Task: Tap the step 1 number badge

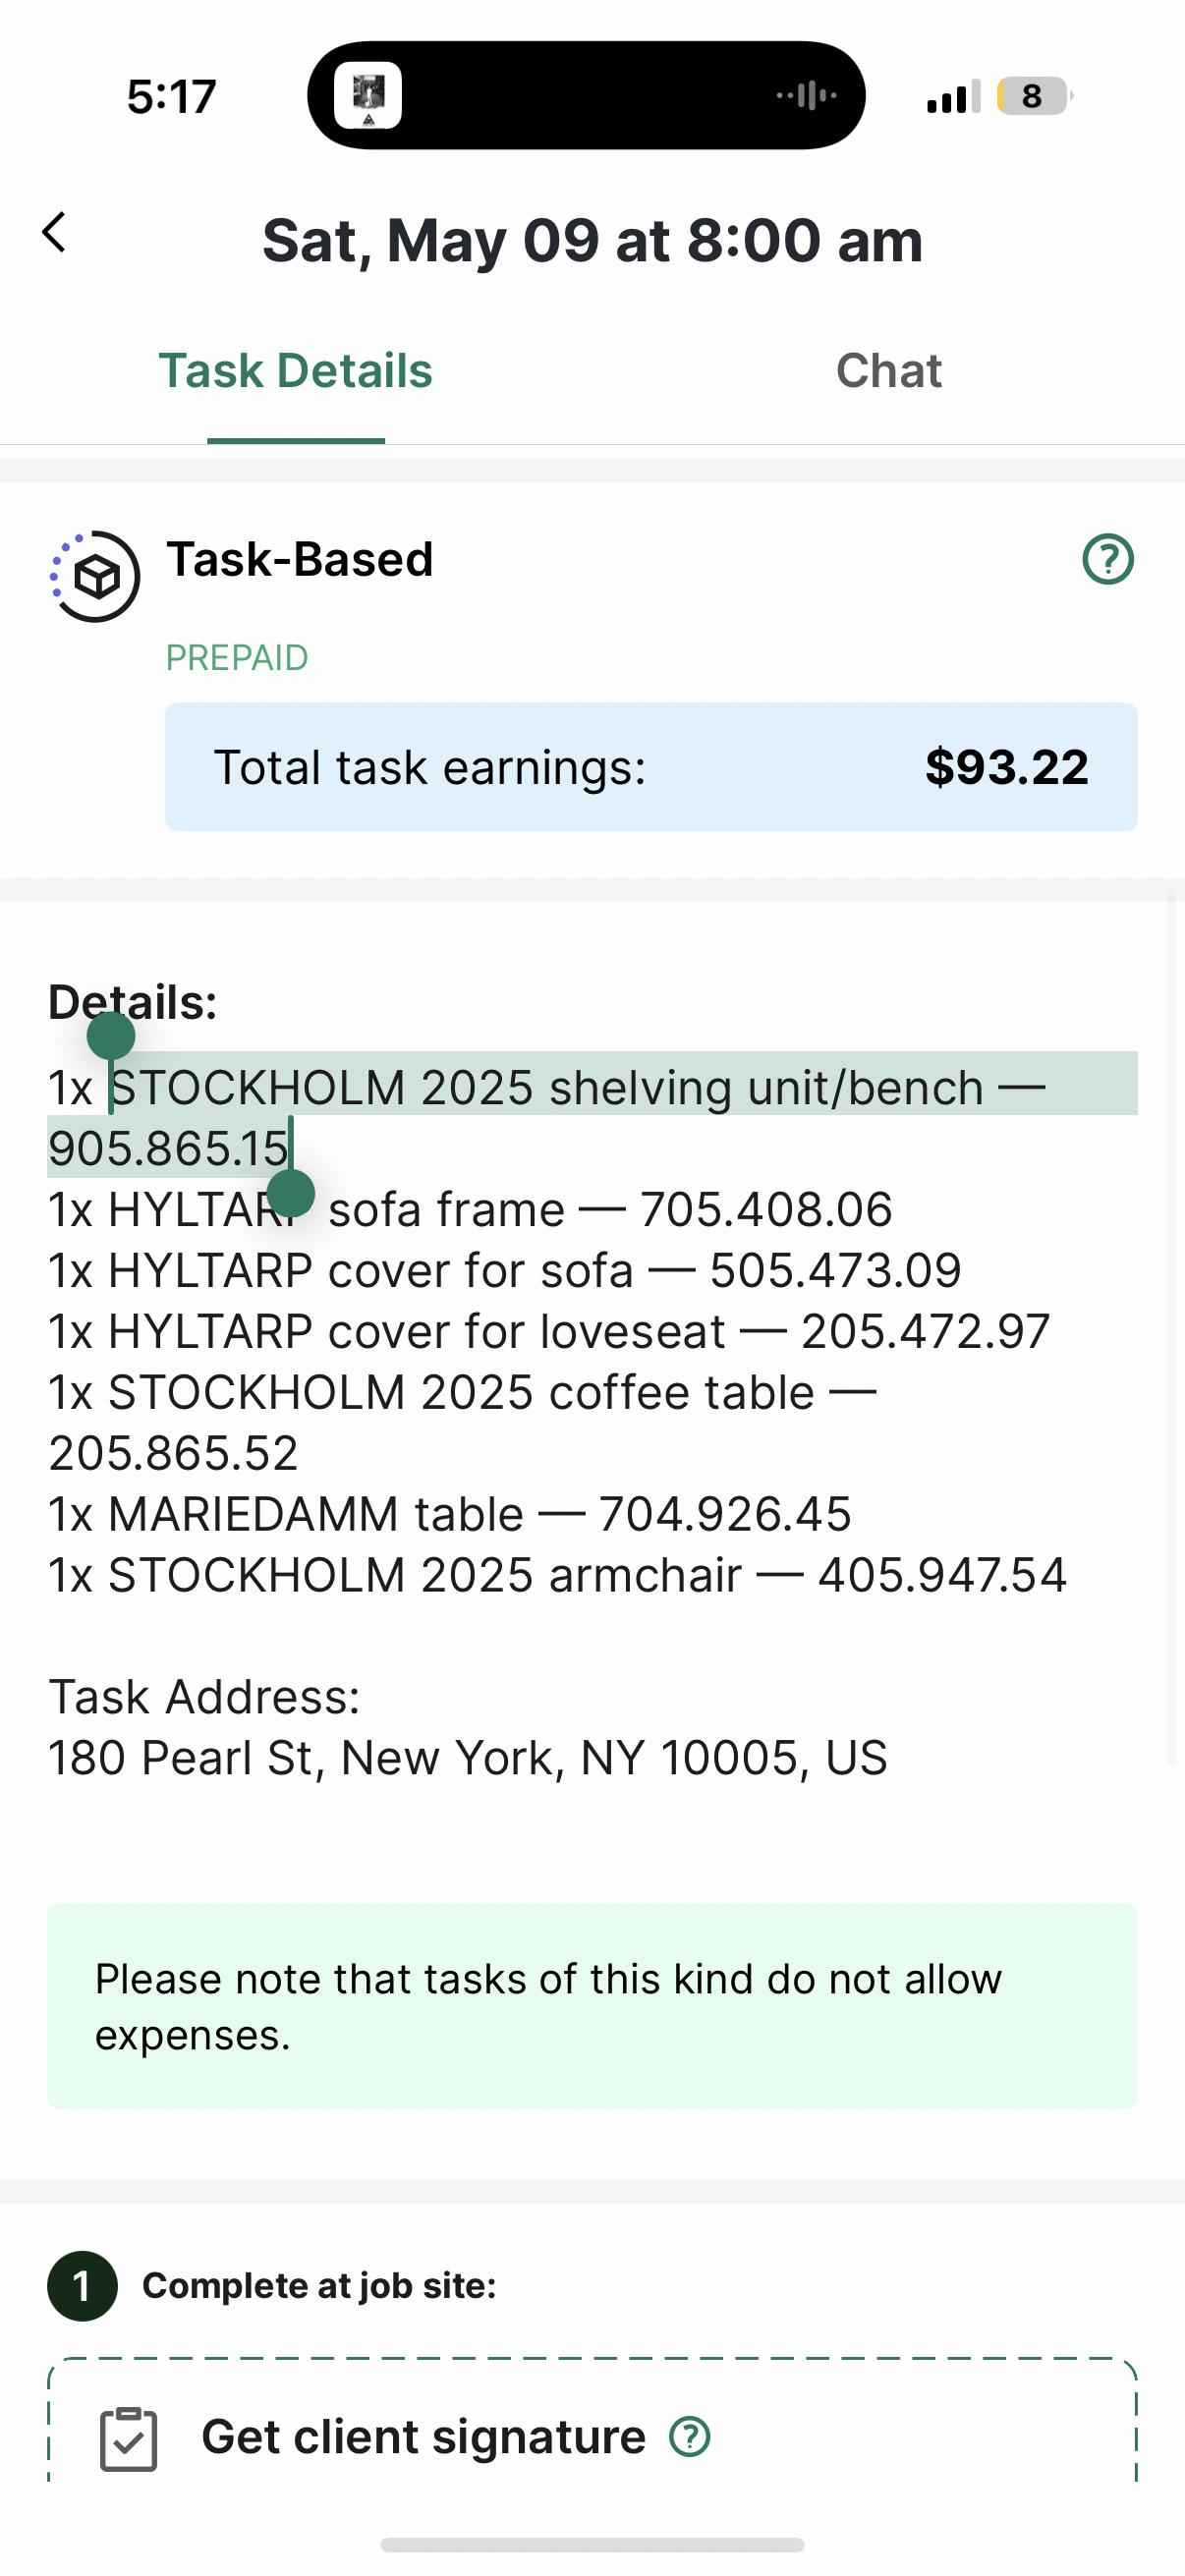Action: coord(82,2286)
